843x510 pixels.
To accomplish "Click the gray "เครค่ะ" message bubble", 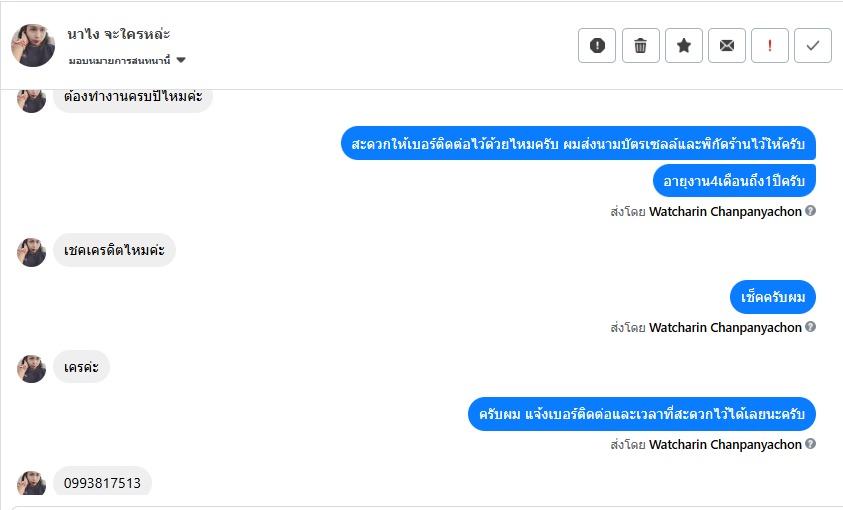I will (81, 367).
